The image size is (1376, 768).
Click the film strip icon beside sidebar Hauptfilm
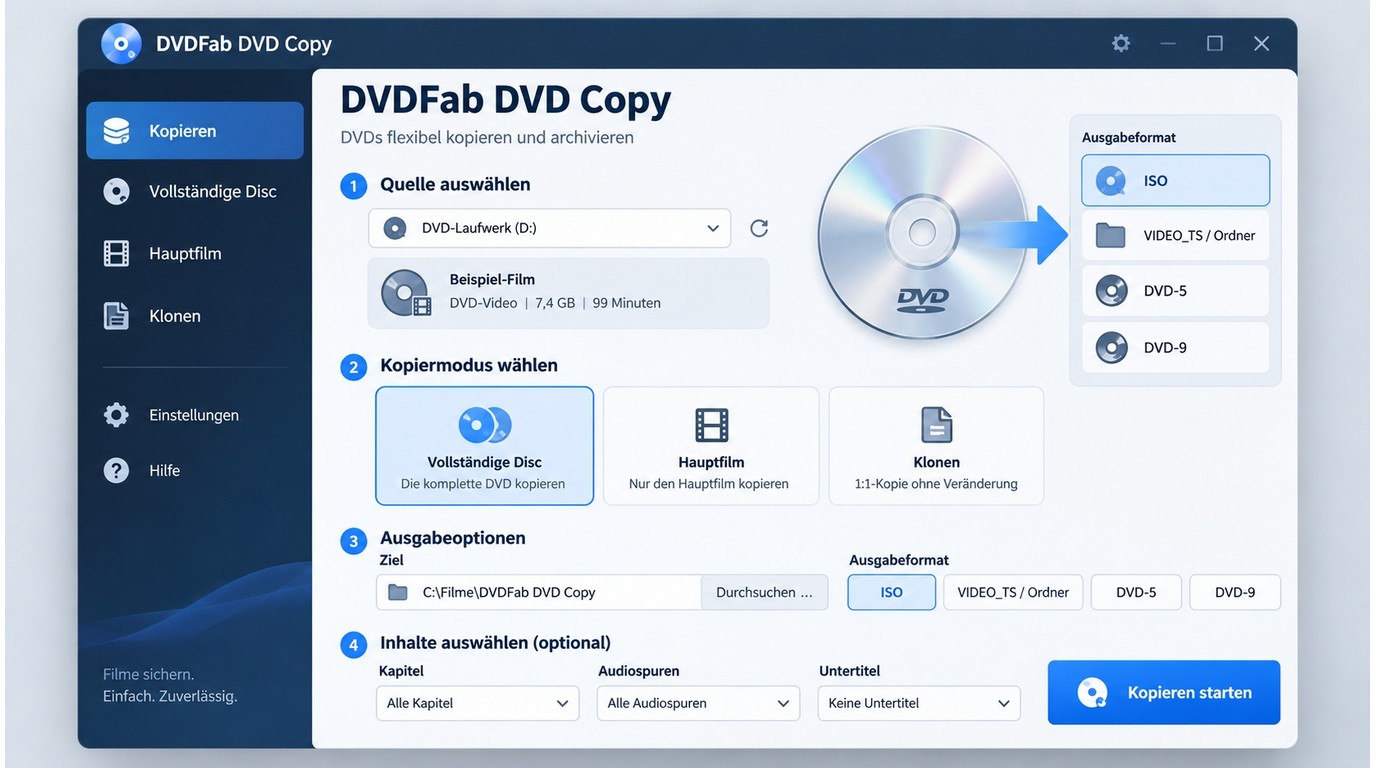[117, 253]
